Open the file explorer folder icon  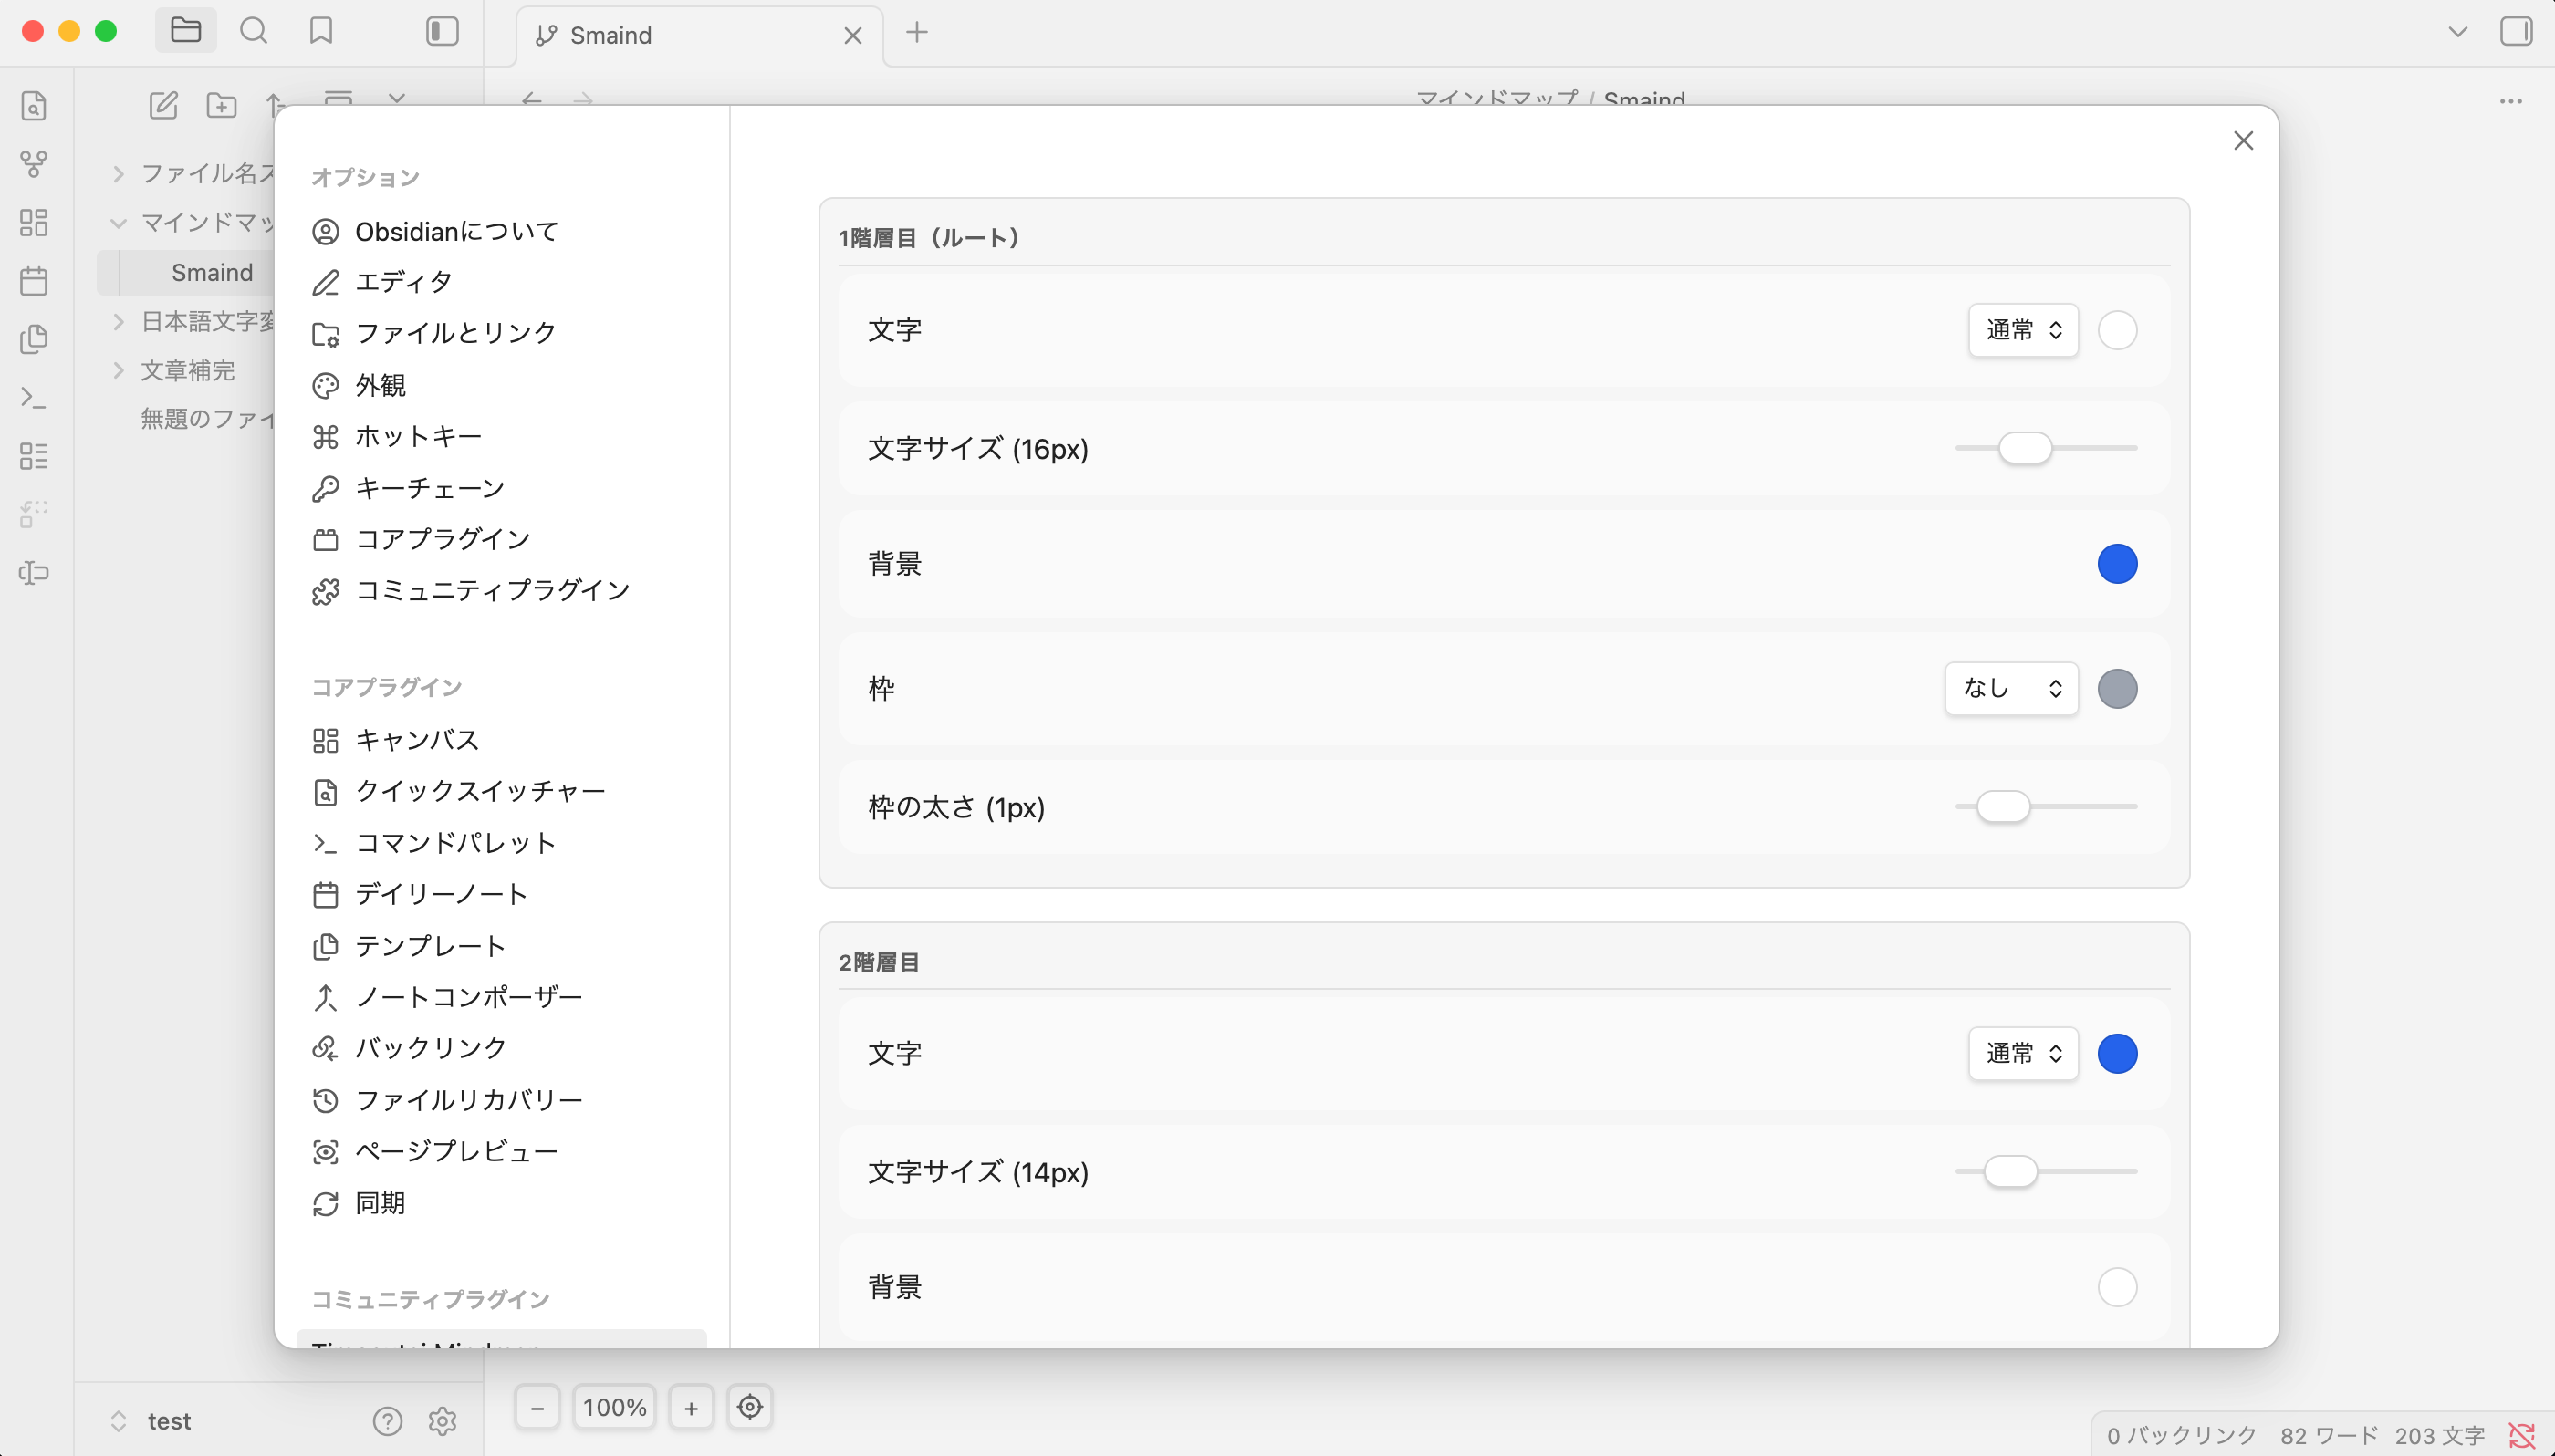coord(186,31)
